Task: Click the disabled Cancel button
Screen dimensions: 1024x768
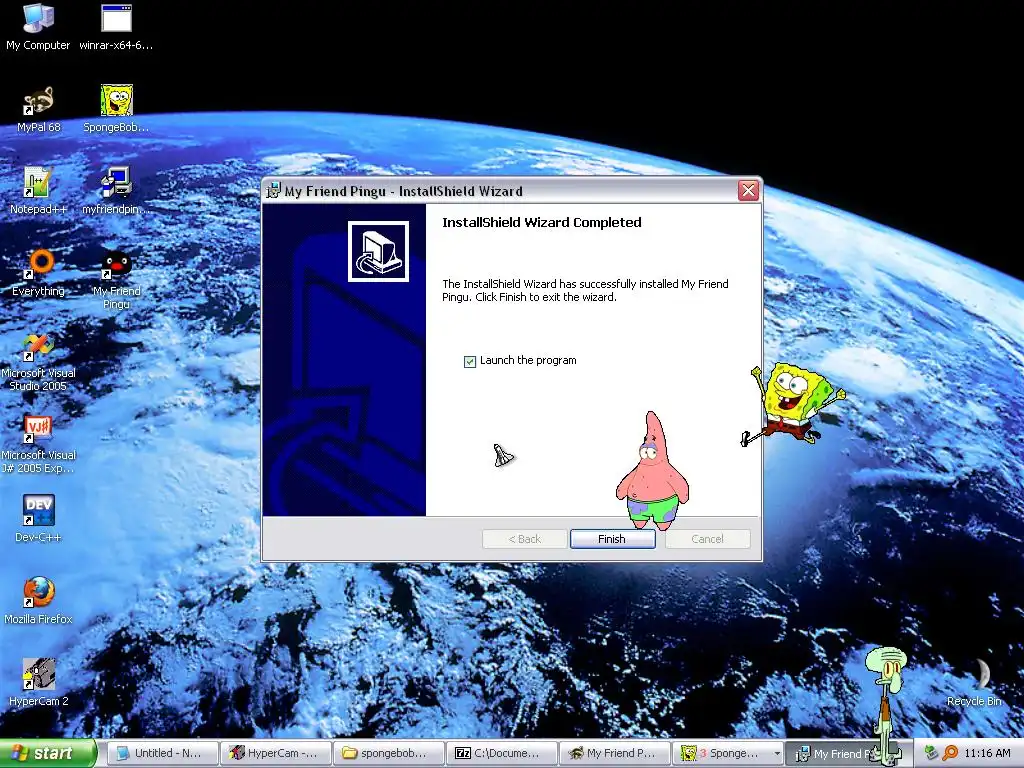Action: click(708, 539)
